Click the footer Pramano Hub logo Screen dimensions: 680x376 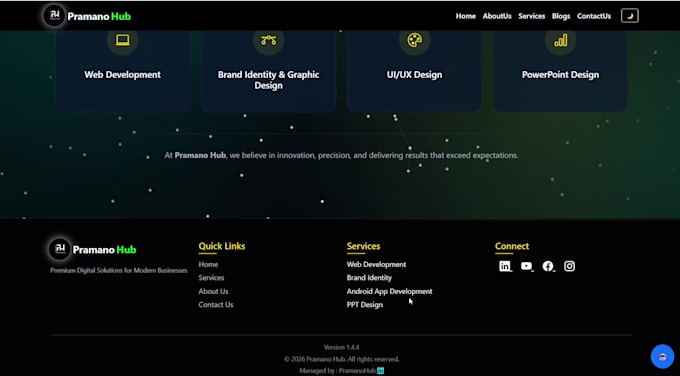93,249
